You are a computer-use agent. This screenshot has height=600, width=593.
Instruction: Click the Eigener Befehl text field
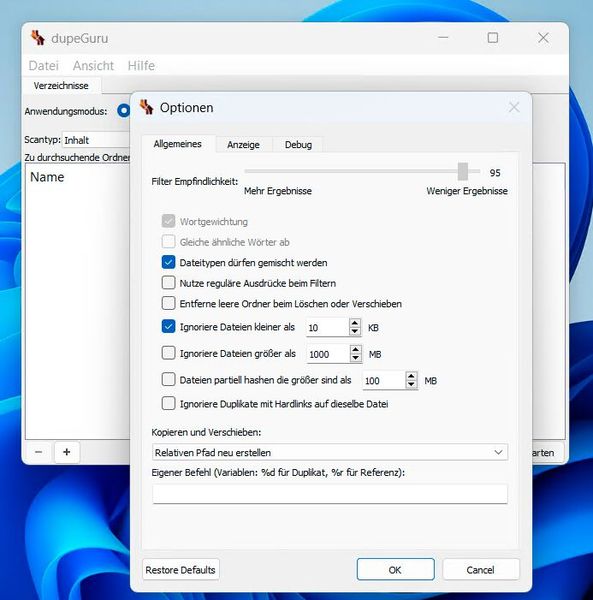tap(330, 494)
